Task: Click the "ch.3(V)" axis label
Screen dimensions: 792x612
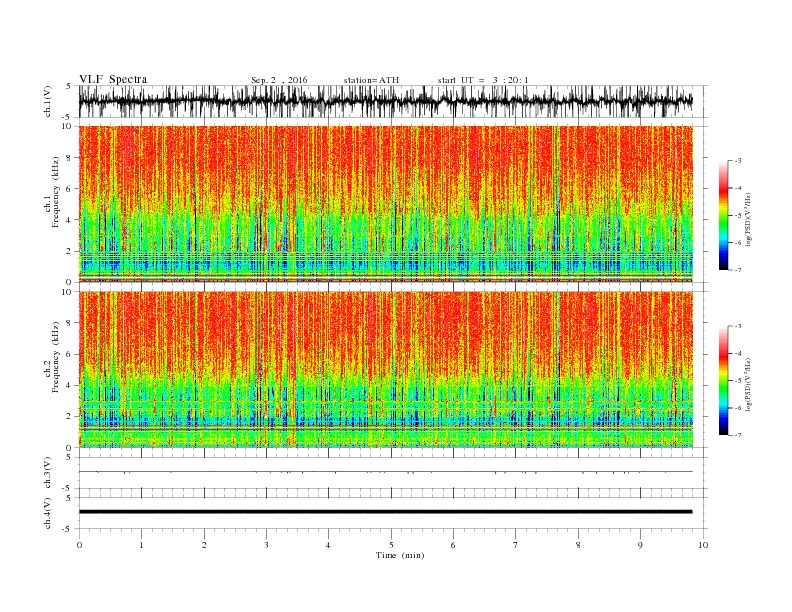Action: point(48,472)
